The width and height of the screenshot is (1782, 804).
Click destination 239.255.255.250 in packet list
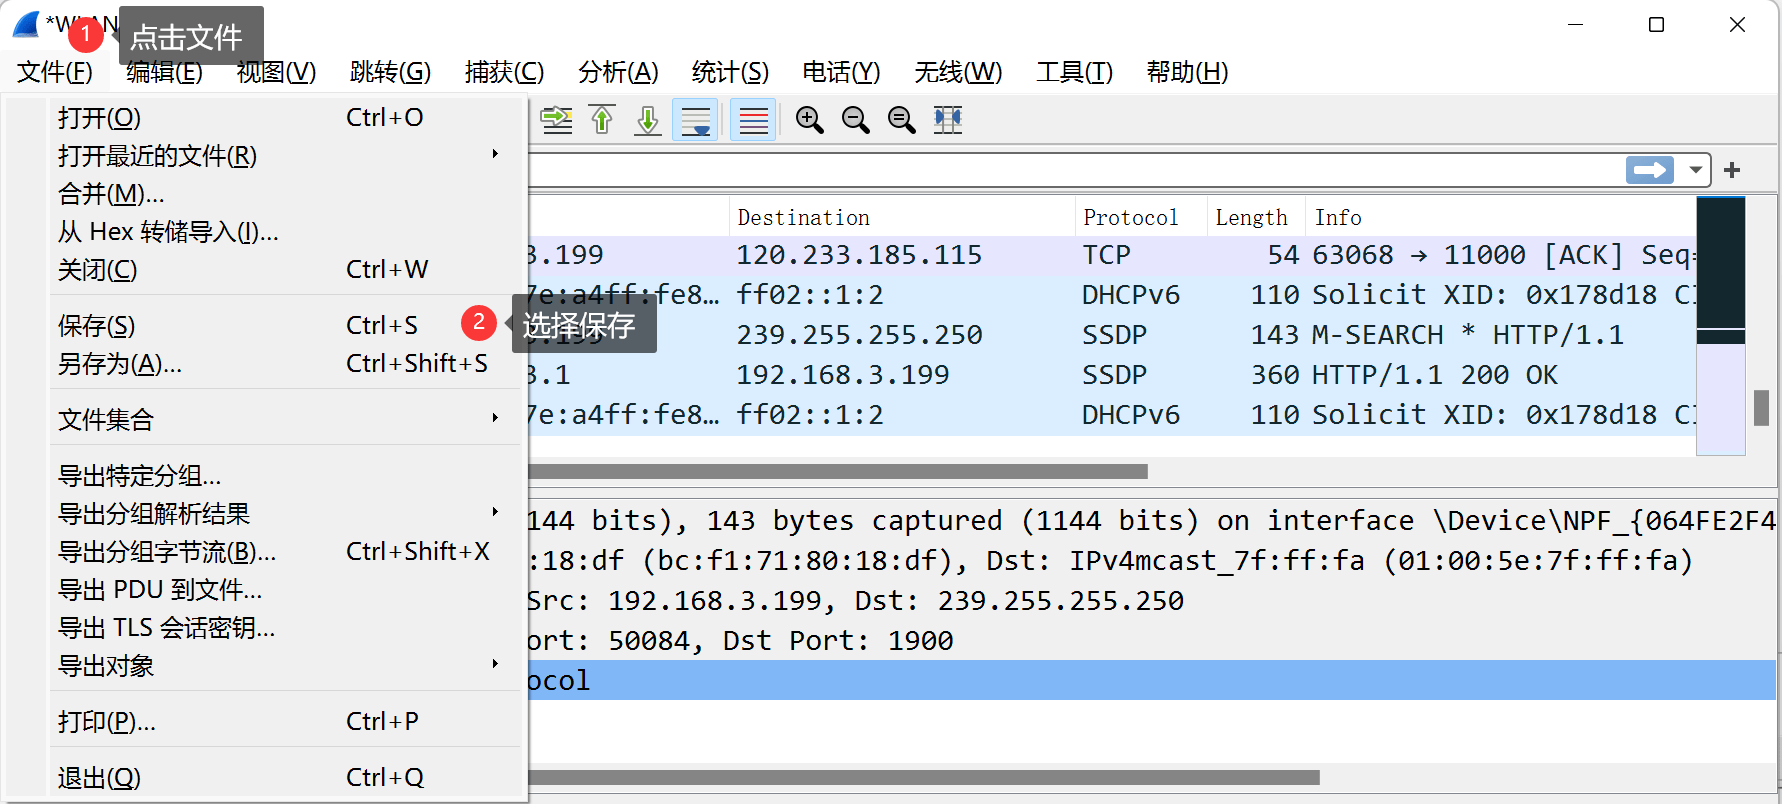pos(860,335)
